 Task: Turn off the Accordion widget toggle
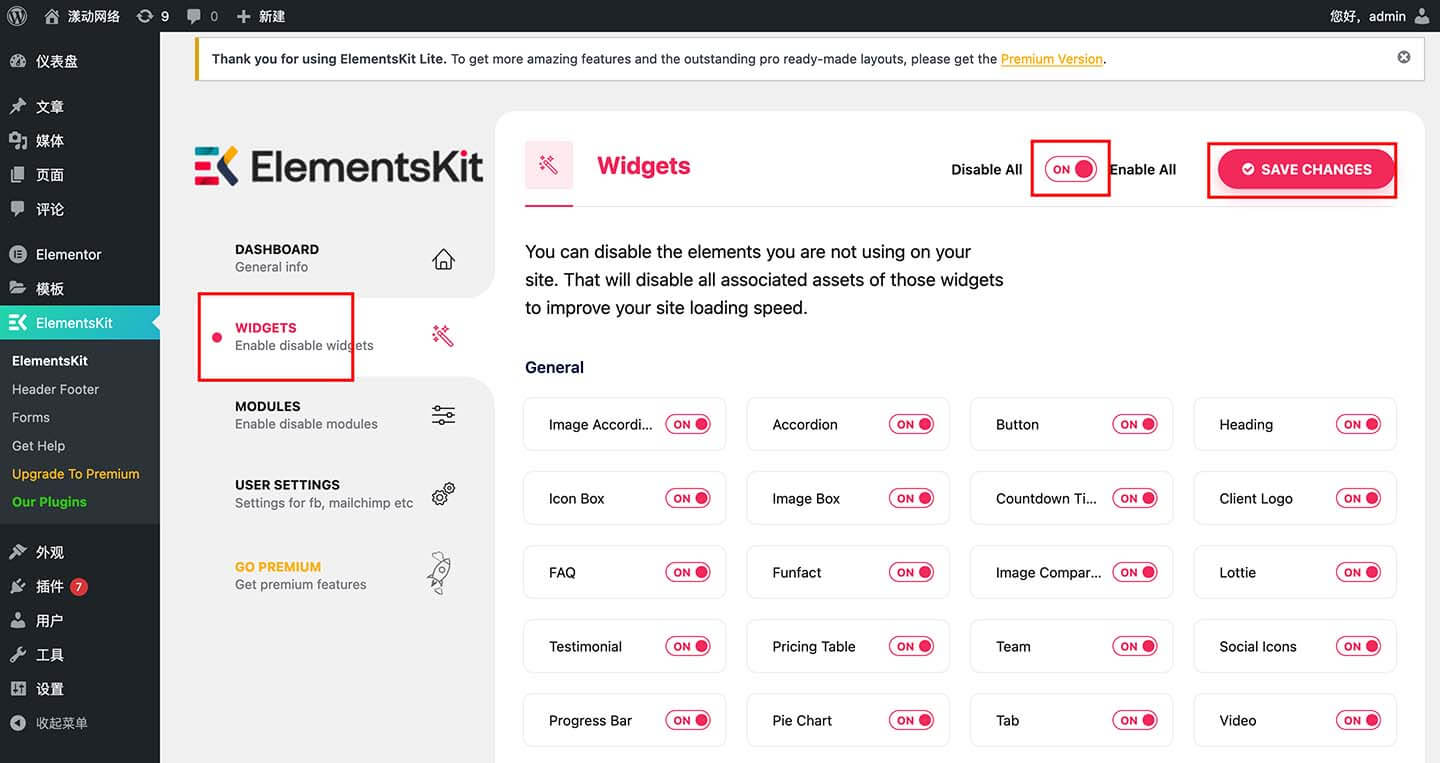point(911,424)
